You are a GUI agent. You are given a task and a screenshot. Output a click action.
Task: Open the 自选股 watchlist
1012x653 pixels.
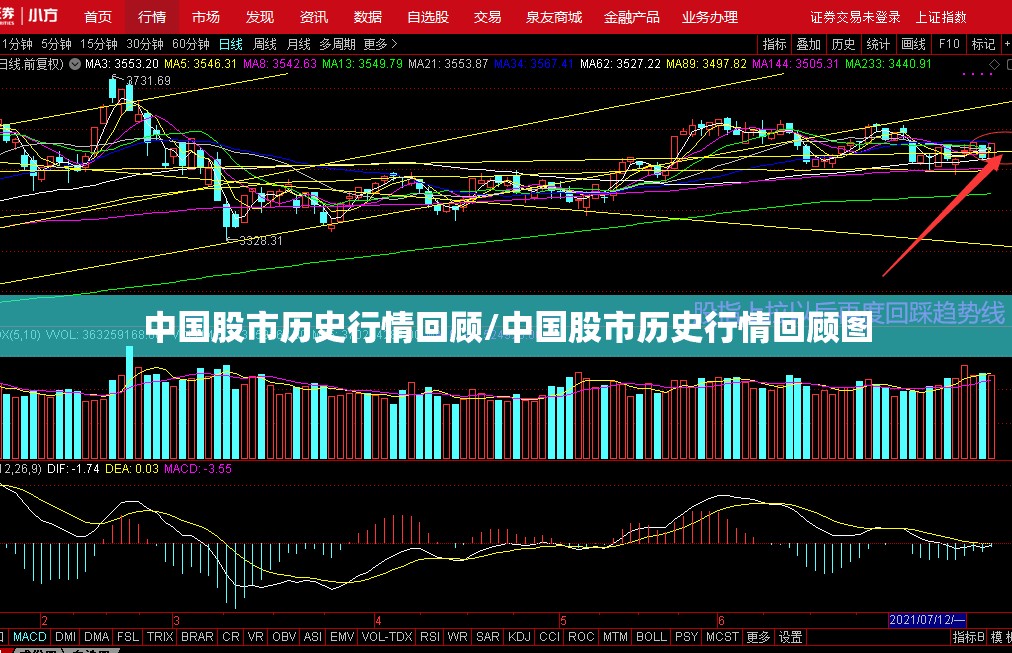429,17
